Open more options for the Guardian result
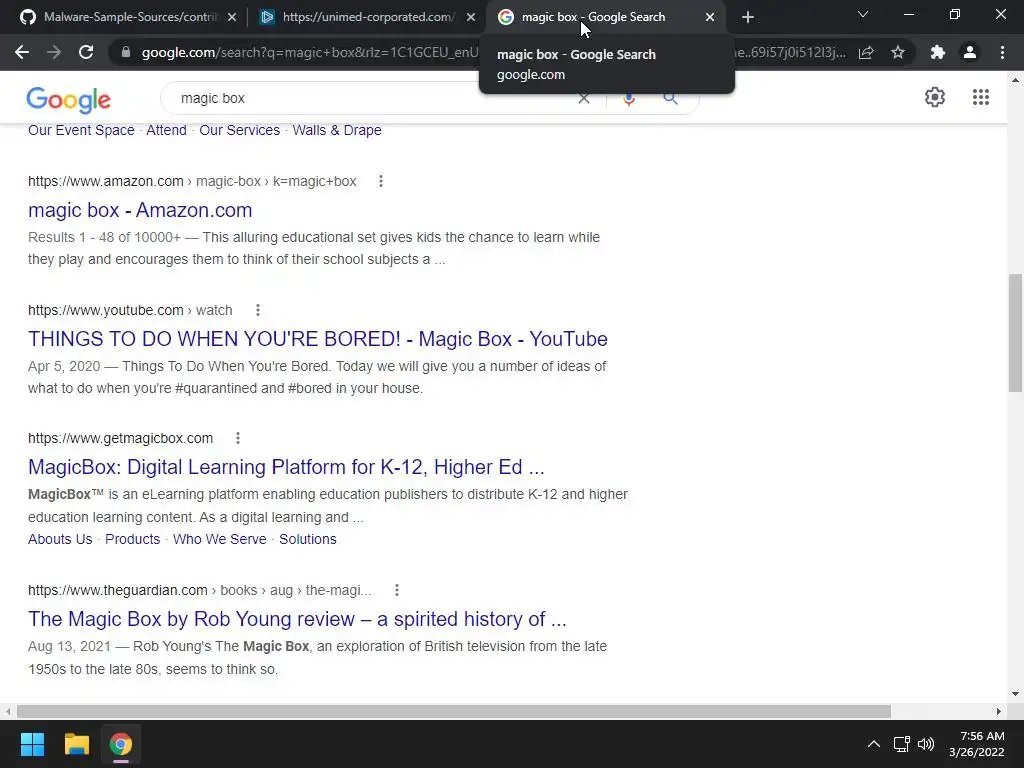This screenshot has height=768, width=1024. click(396, 590)
